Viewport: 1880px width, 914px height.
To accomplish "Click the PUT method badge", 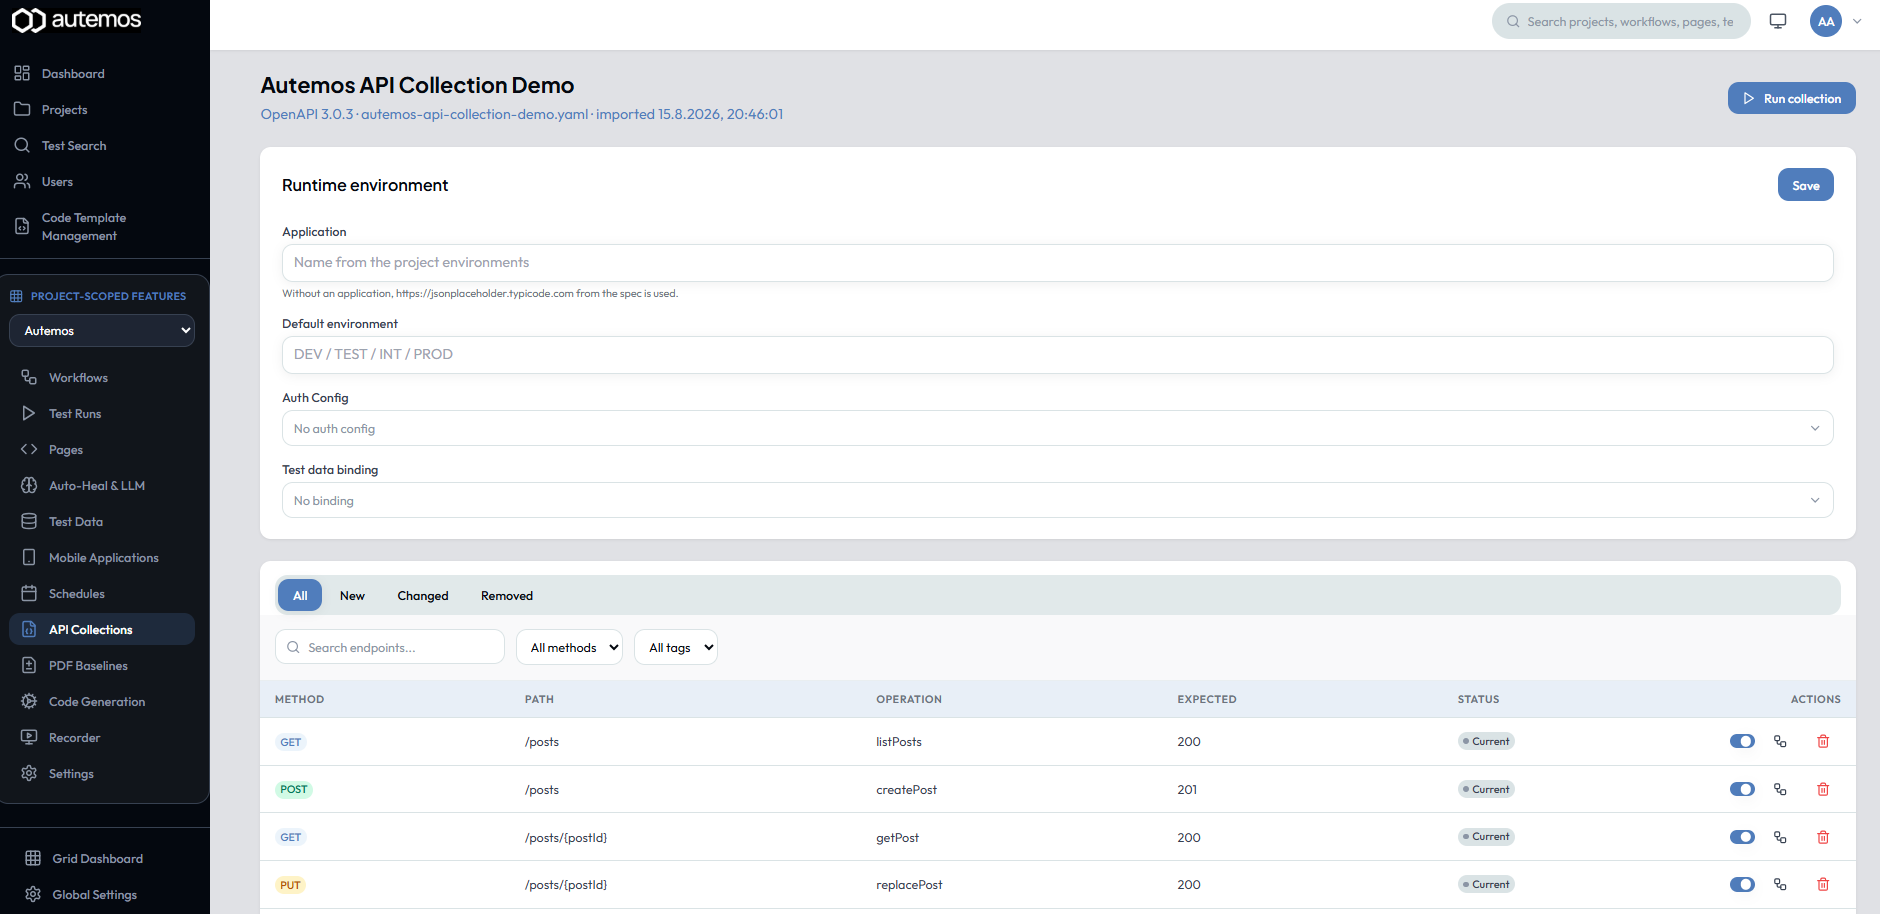I will (290, 885).
